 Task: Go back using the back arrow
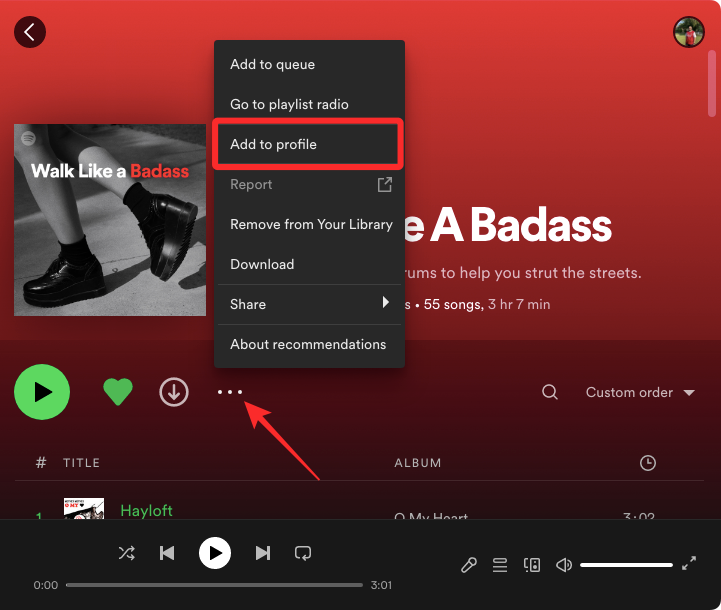click(30, 32)
